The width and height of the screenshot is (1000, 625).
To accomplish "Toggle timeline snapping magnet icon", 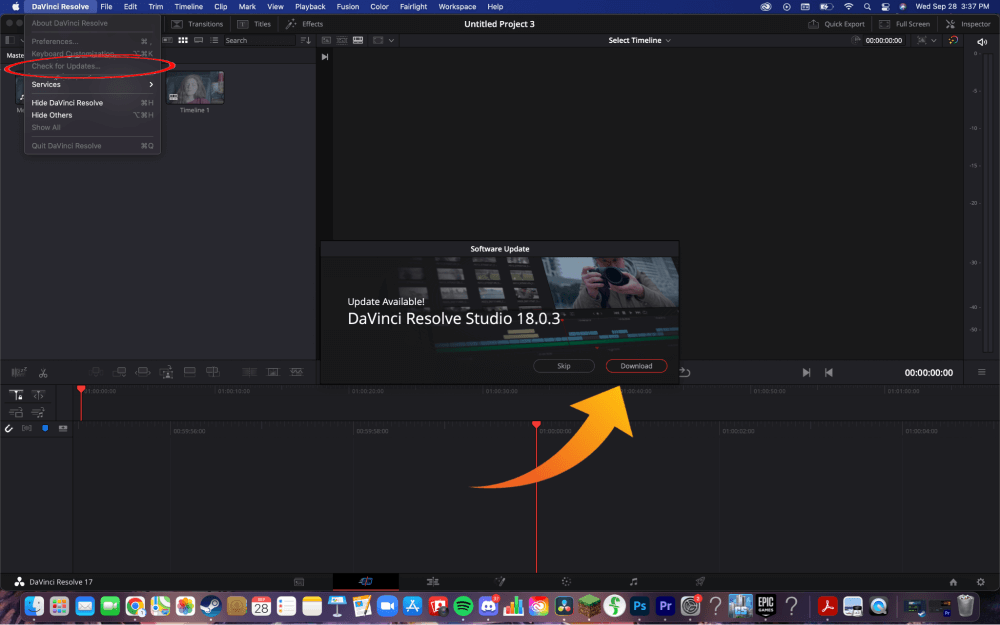I will point(8,429).
